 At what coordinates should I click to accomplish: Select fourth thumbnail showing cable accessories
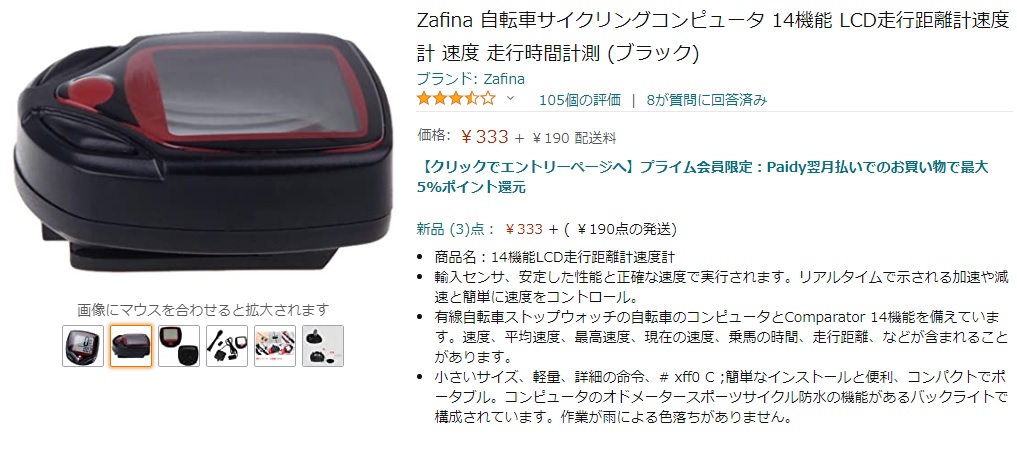point(227,346)
